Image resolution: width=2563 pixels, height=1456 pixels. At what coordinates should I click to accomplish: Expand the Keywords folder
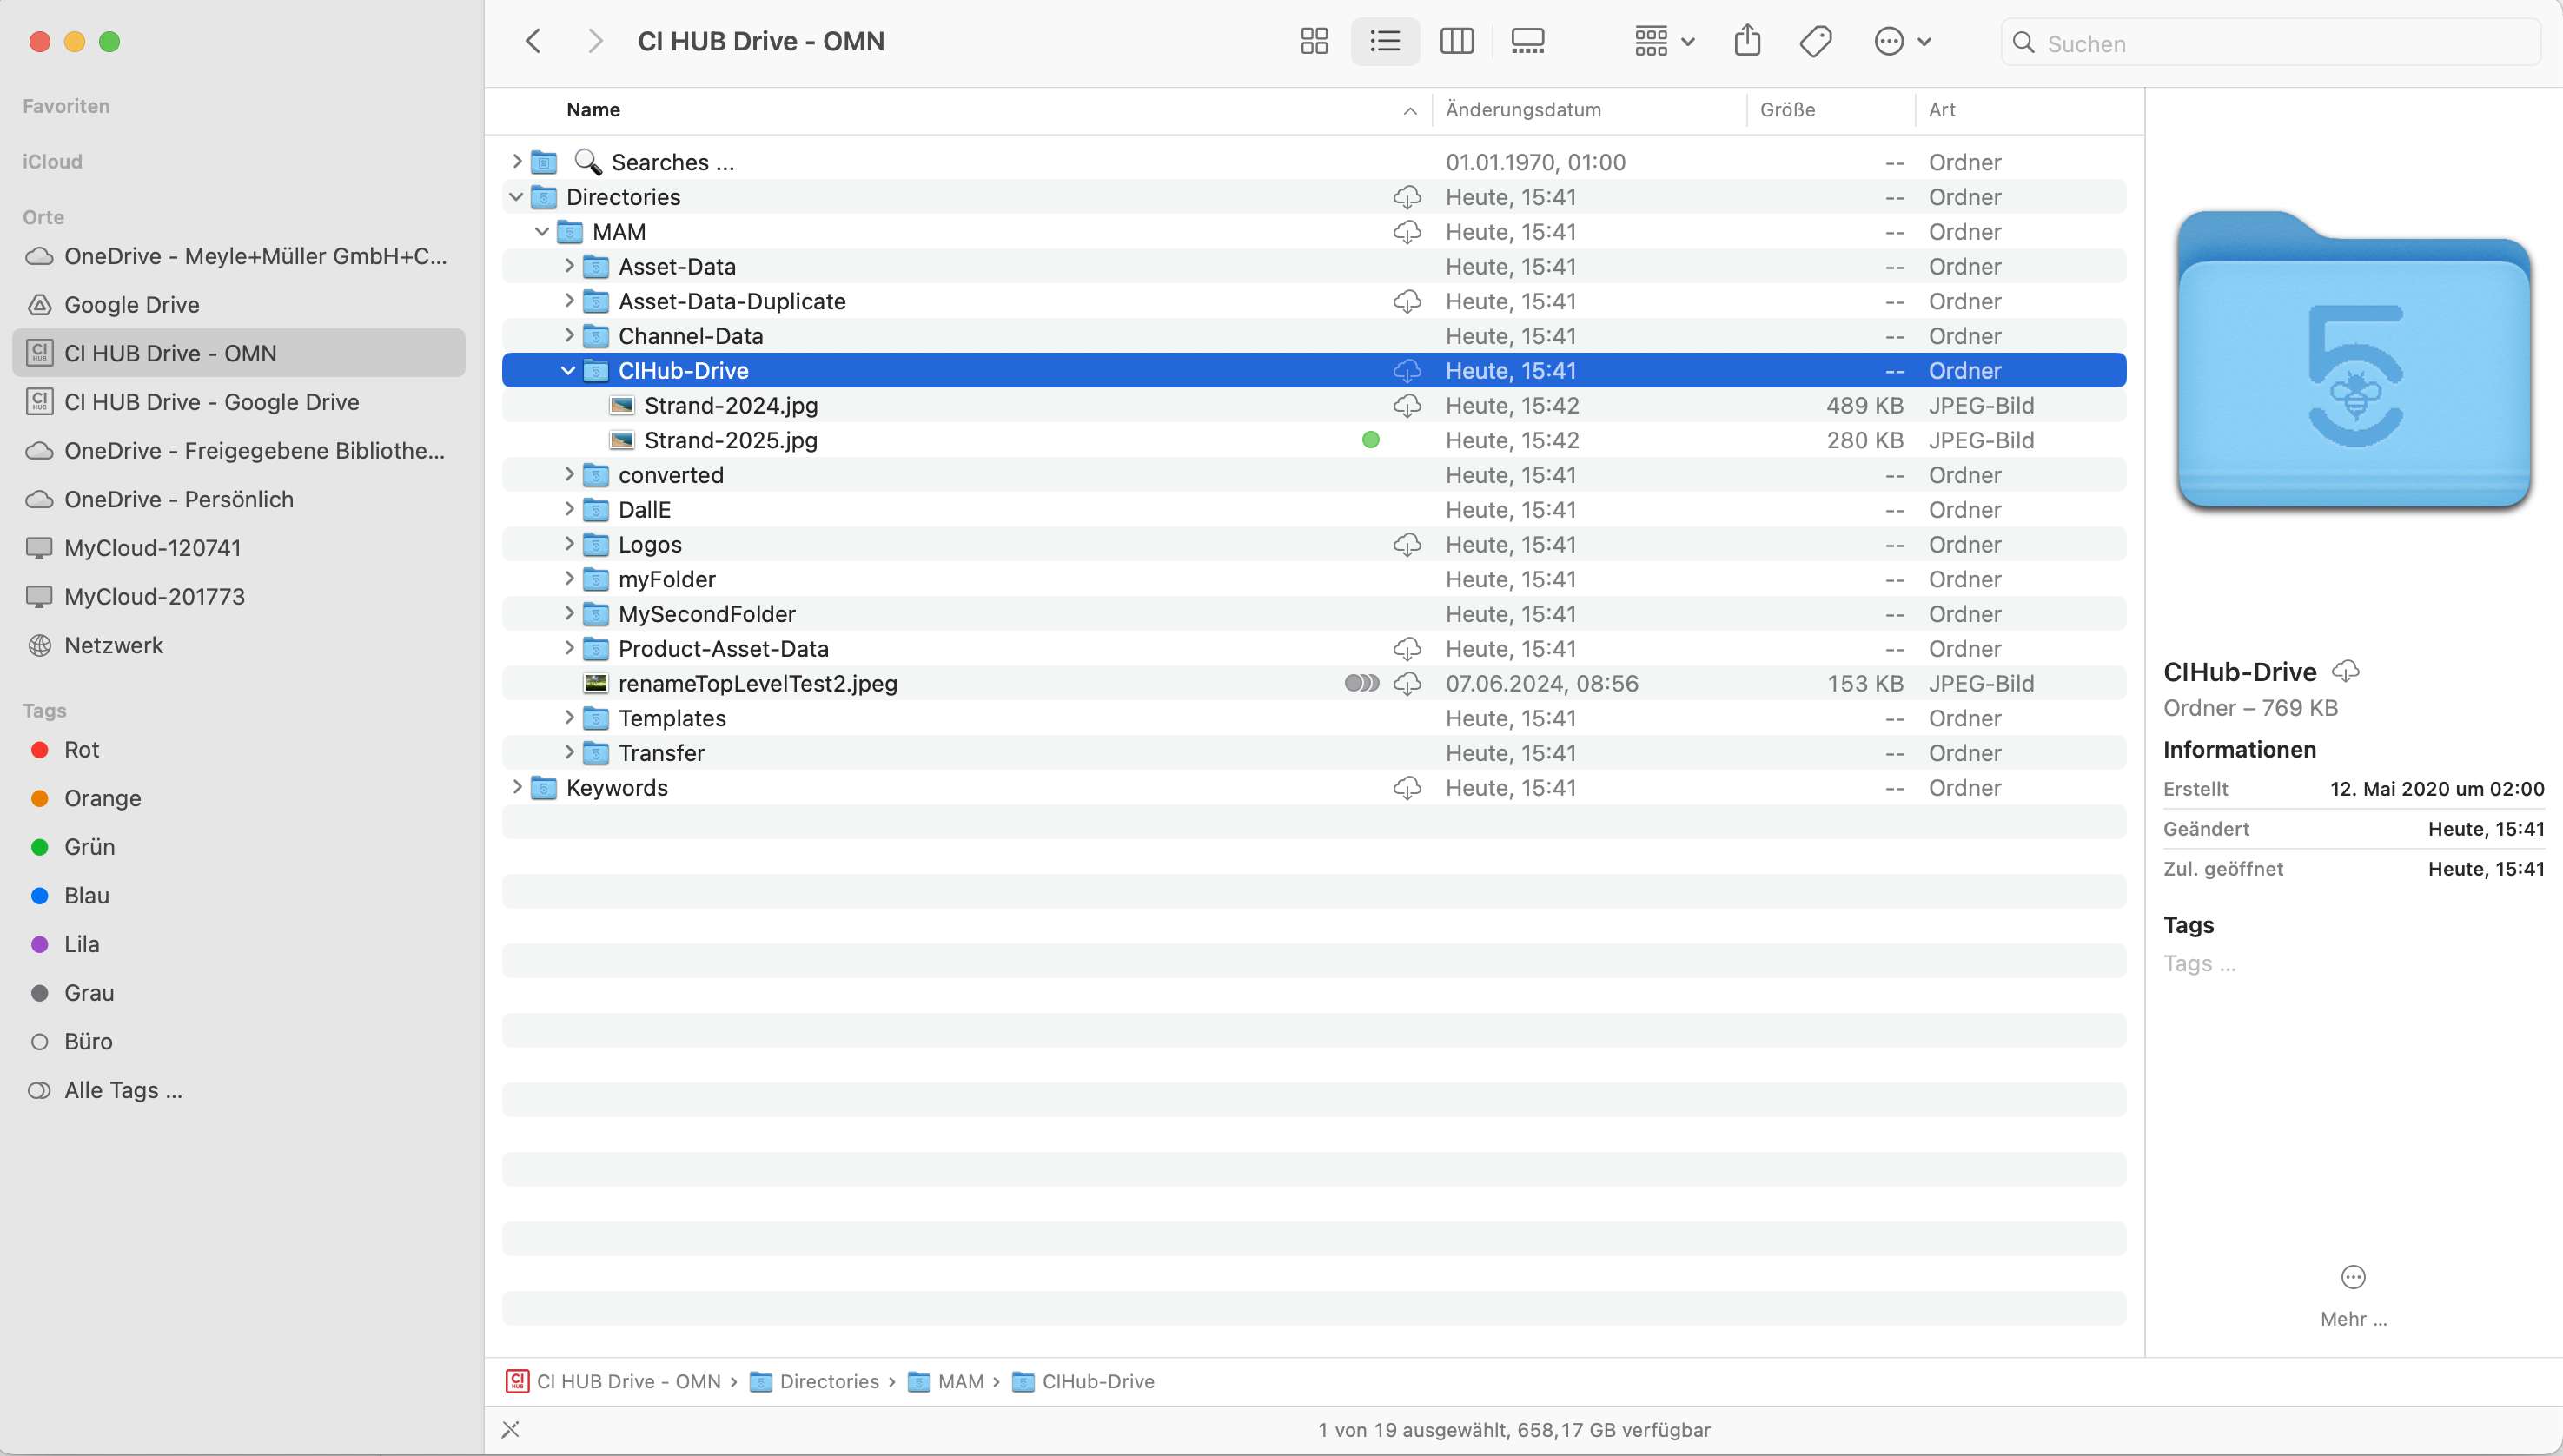tap(517, 787)
